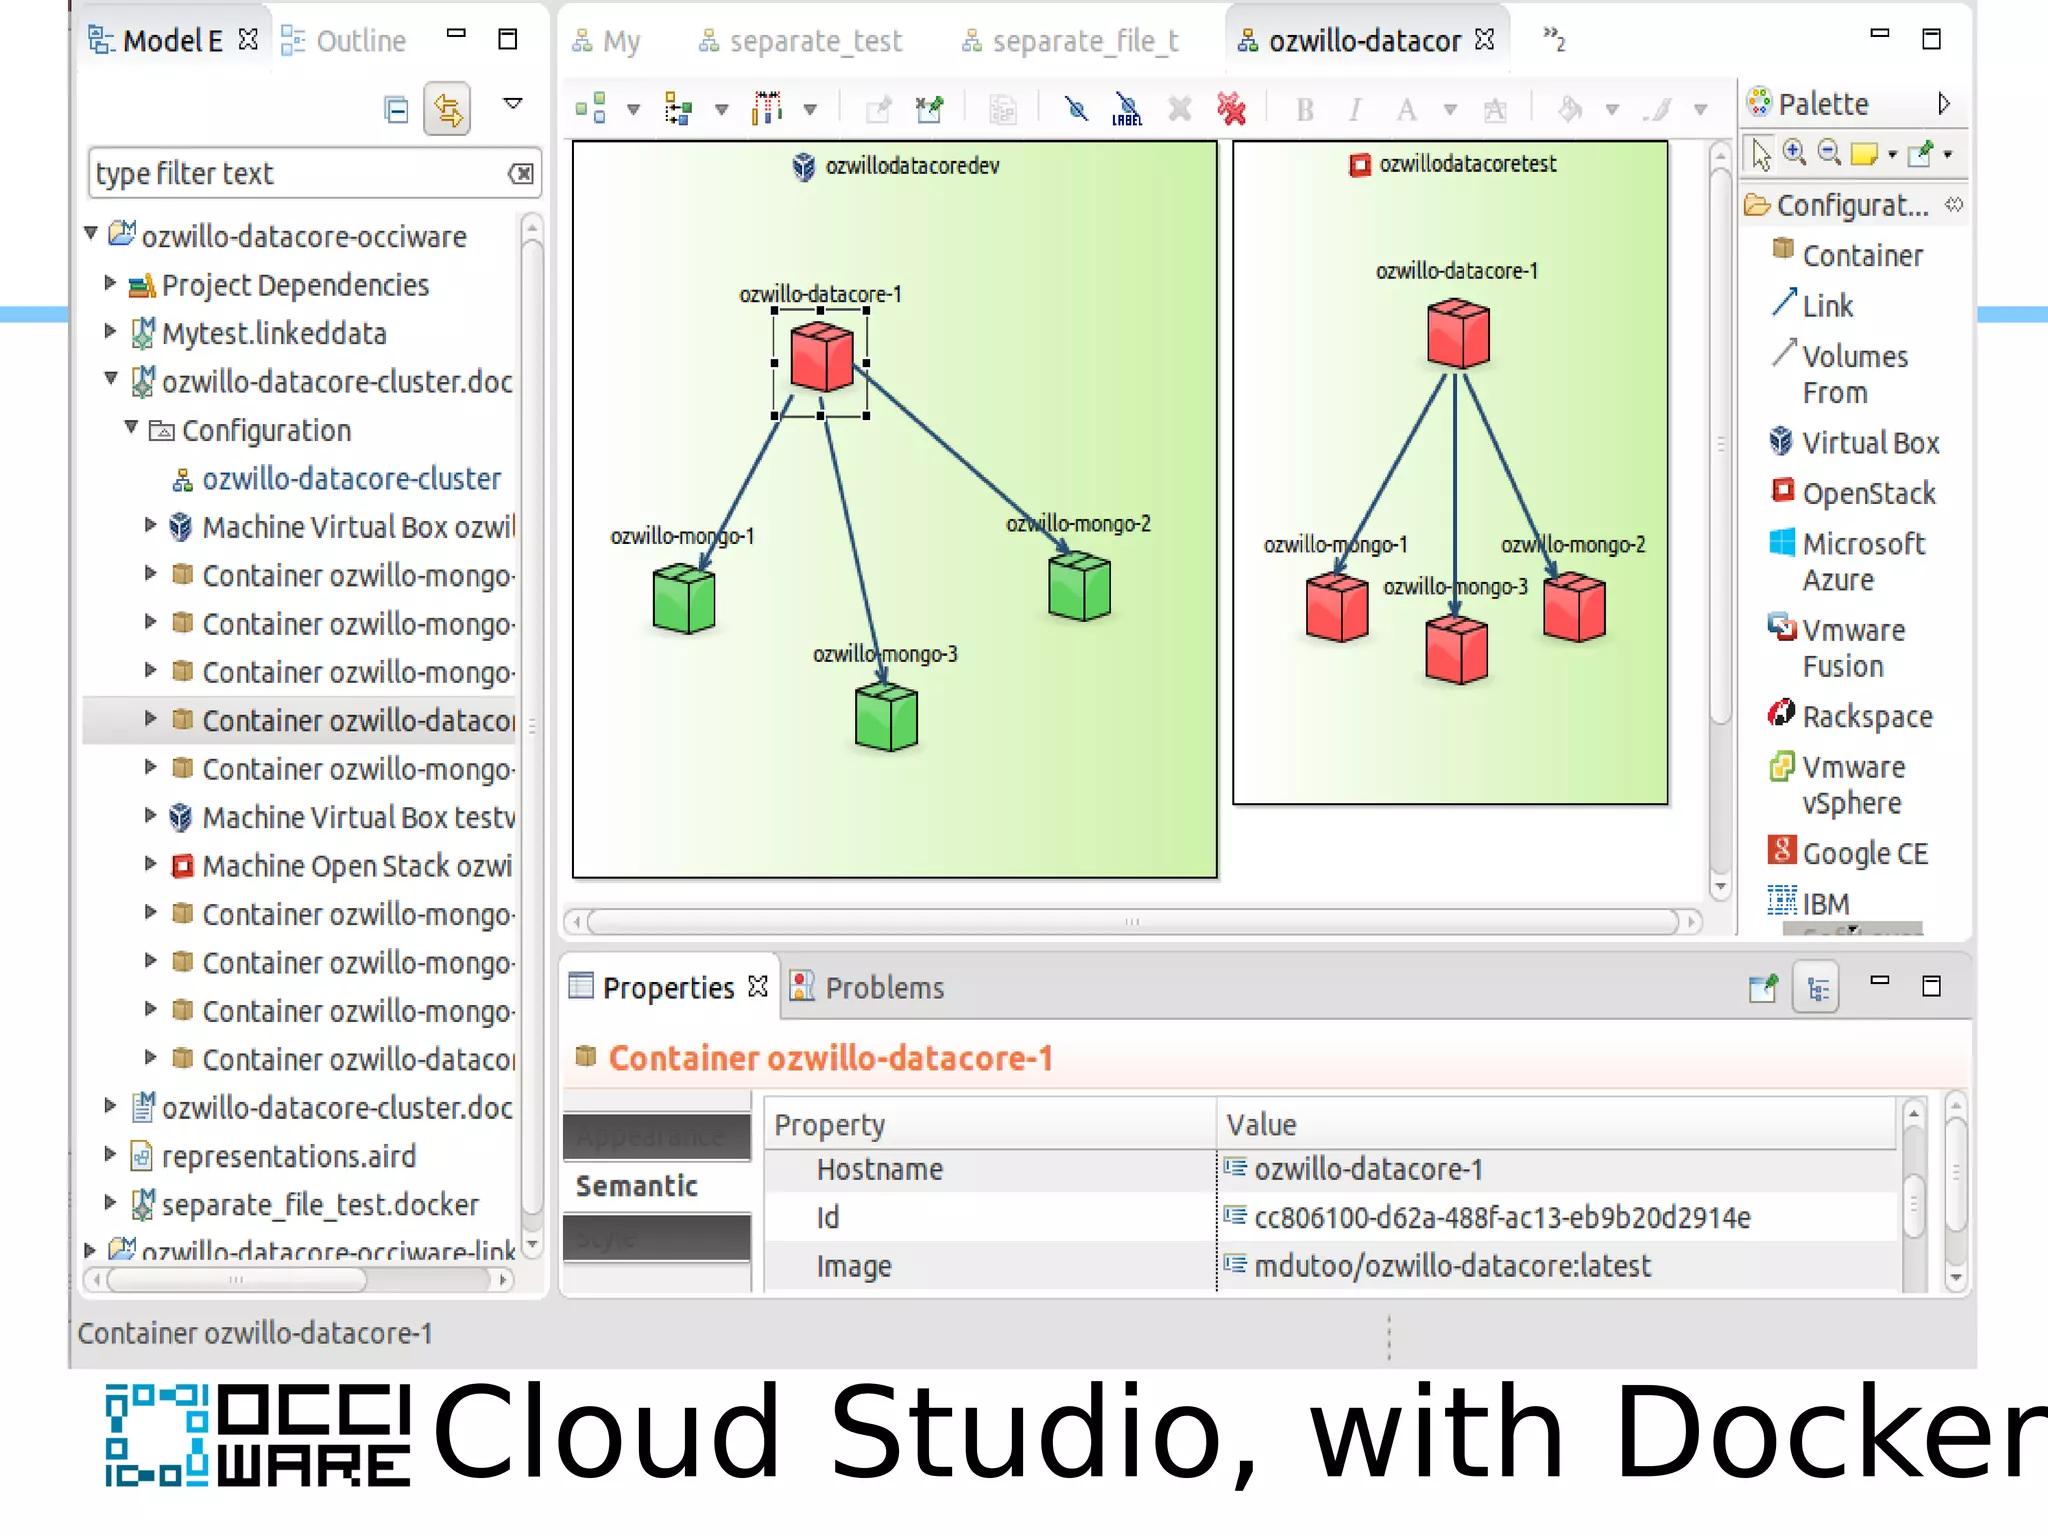Expand representations.aird node
The height and width of the screenshot is (1536, 2048).
111,1154
